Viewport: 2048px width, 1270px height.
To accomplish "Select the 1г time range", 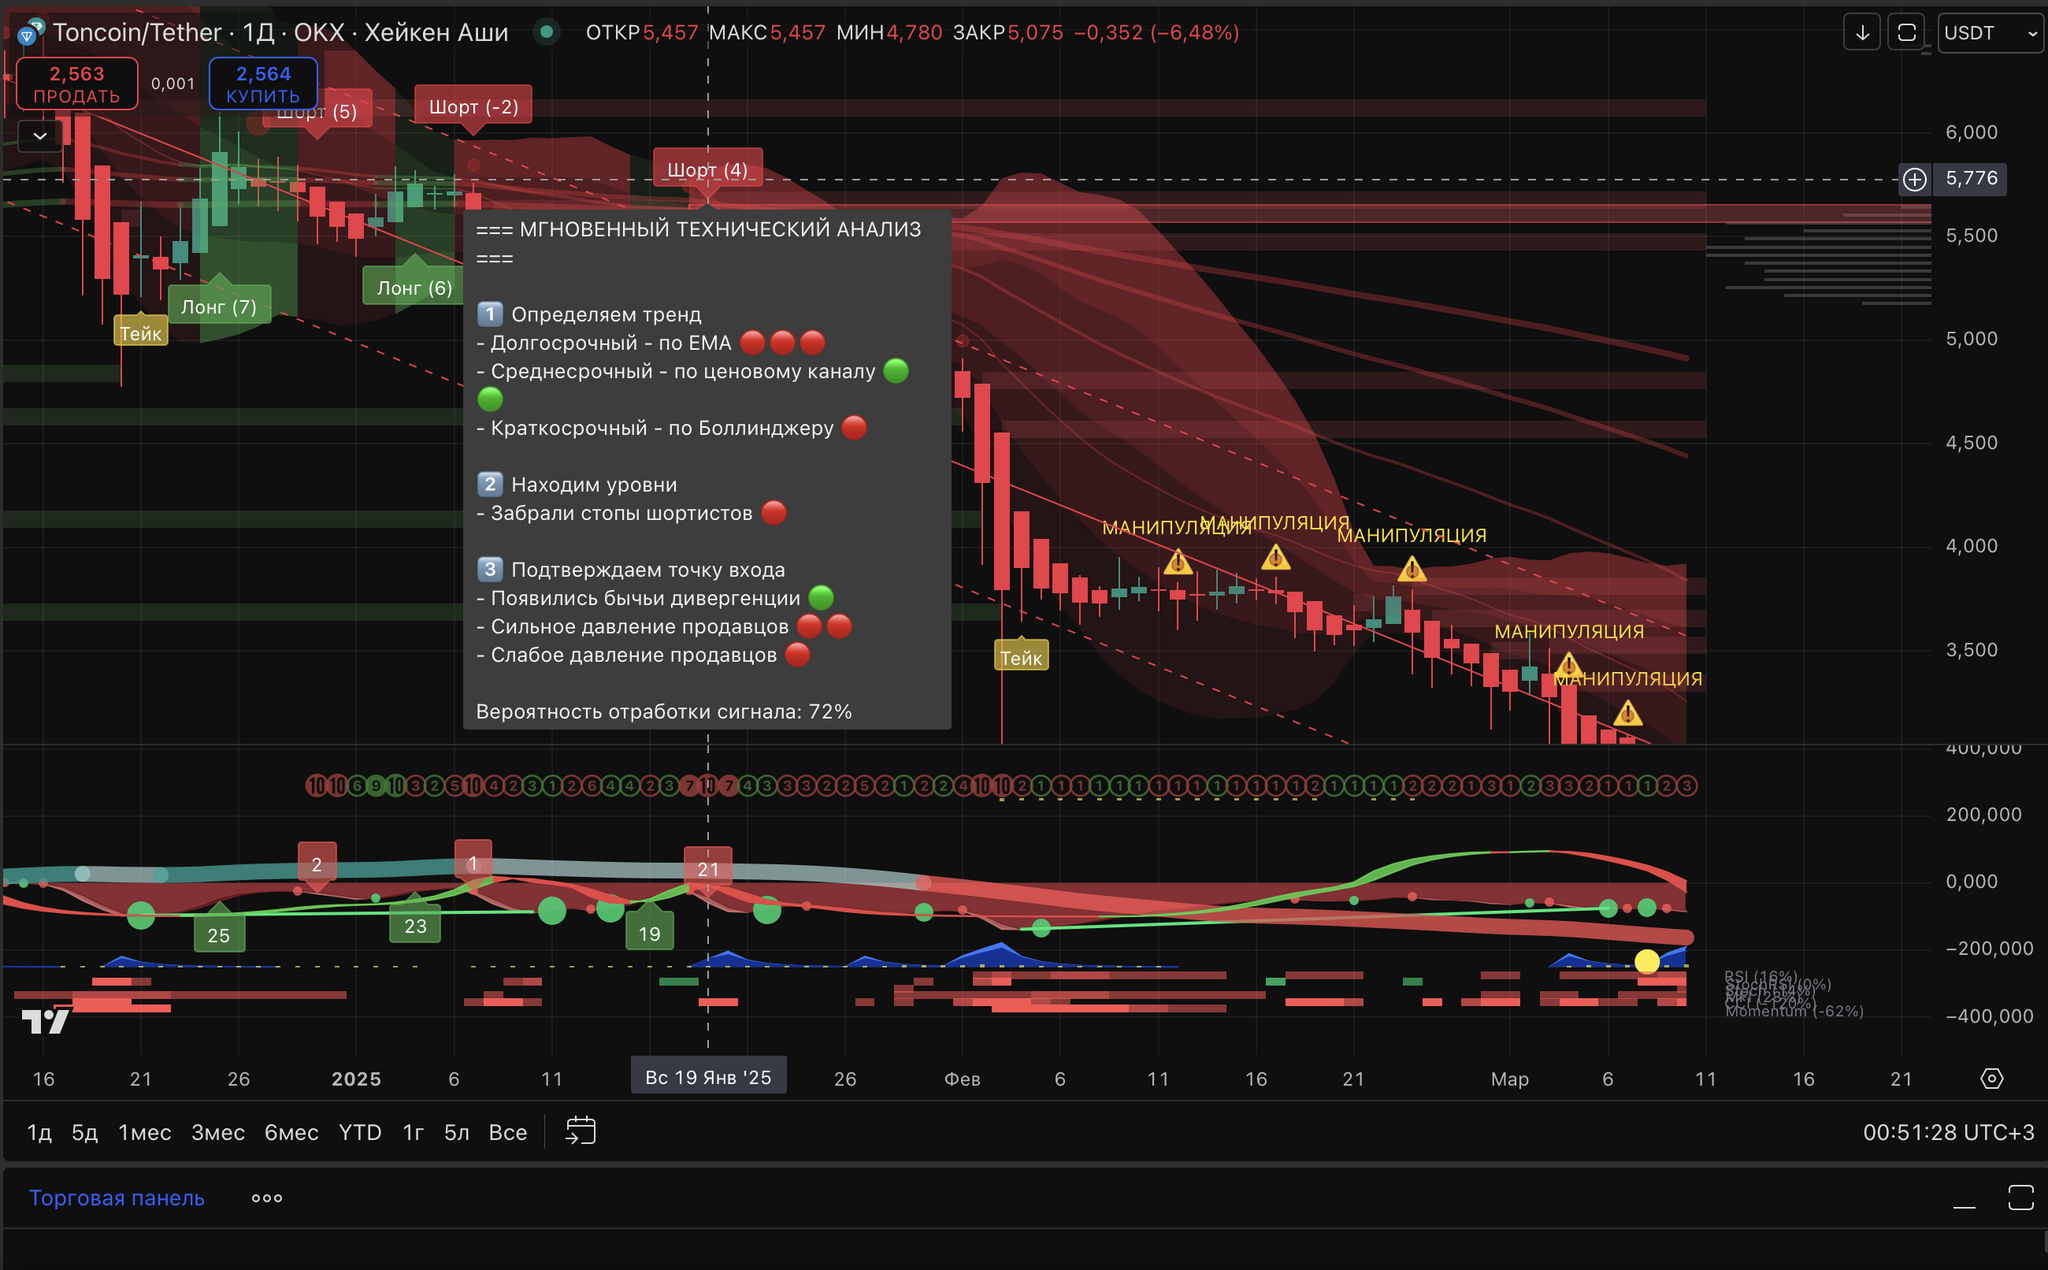I will 413,1132.
